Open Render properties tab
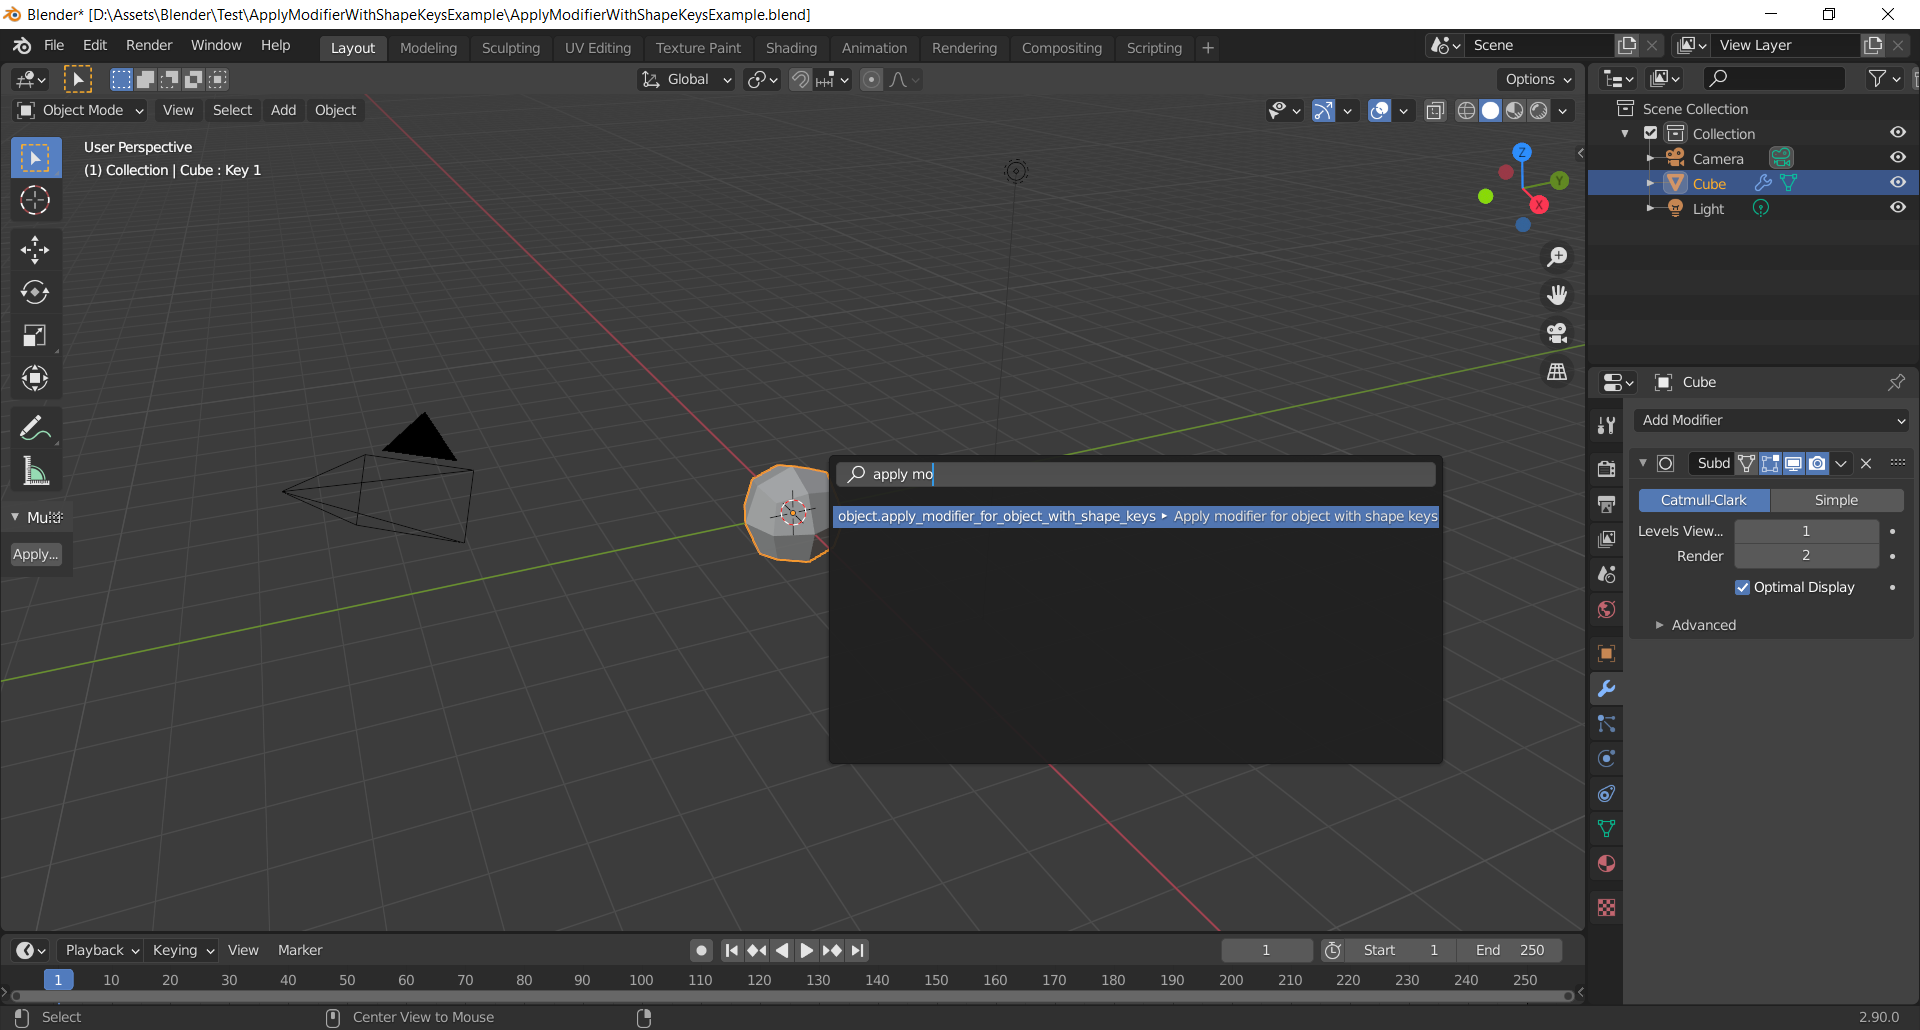The width and height of the screenshot is (1920, 1030). (x=1606, y=468)
